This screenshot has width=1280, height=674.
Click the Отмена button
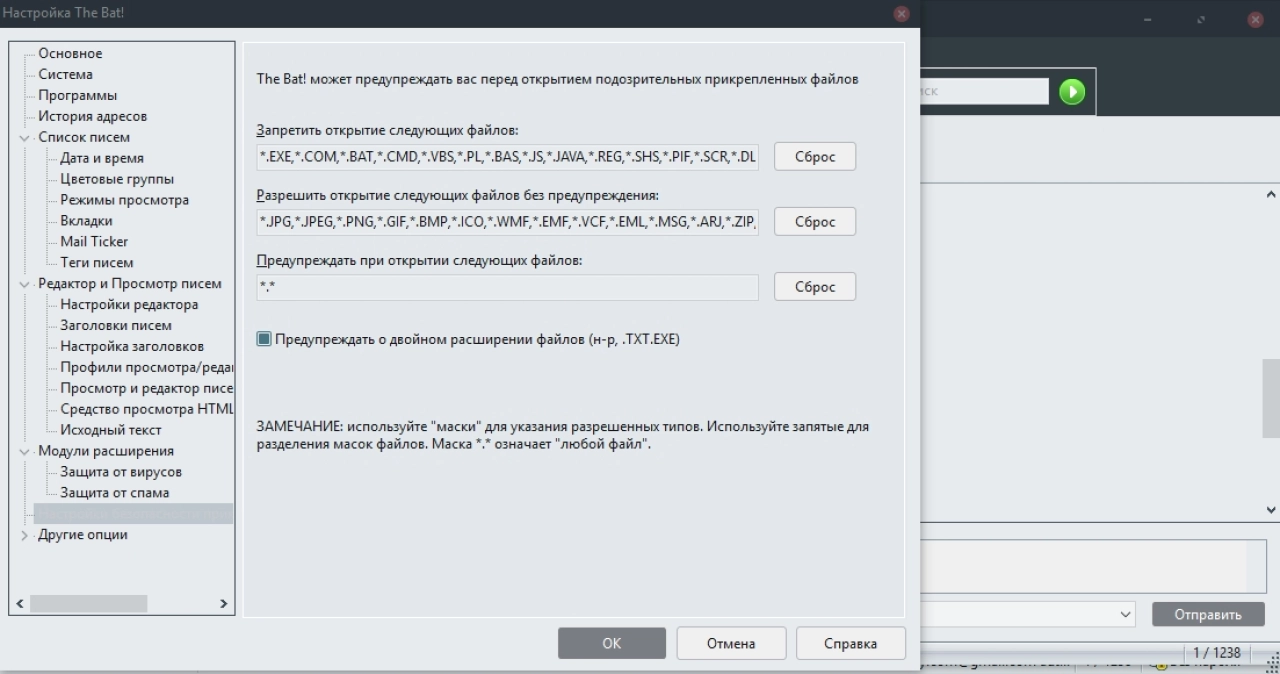(731, 644)
